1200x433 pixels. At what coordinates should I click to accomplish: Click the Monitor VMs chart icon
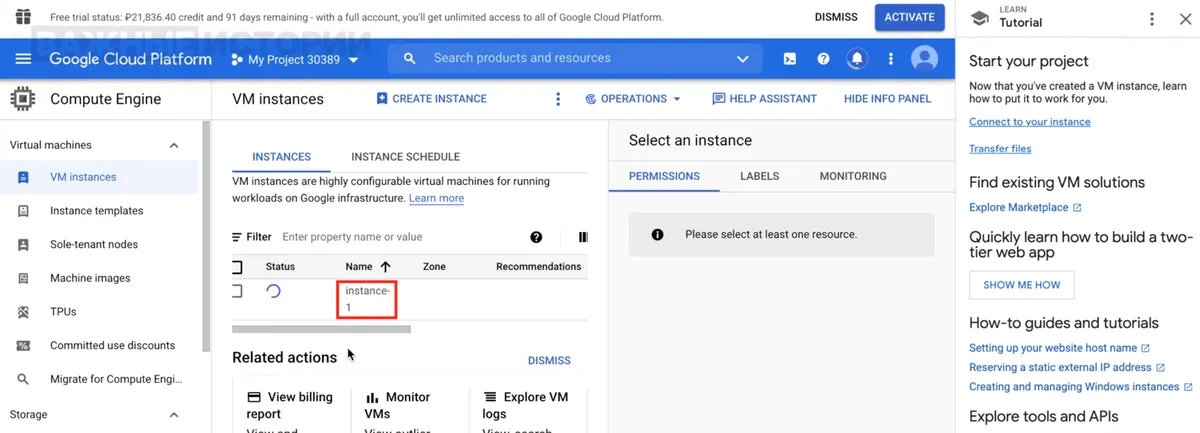(x=372, y=397)
